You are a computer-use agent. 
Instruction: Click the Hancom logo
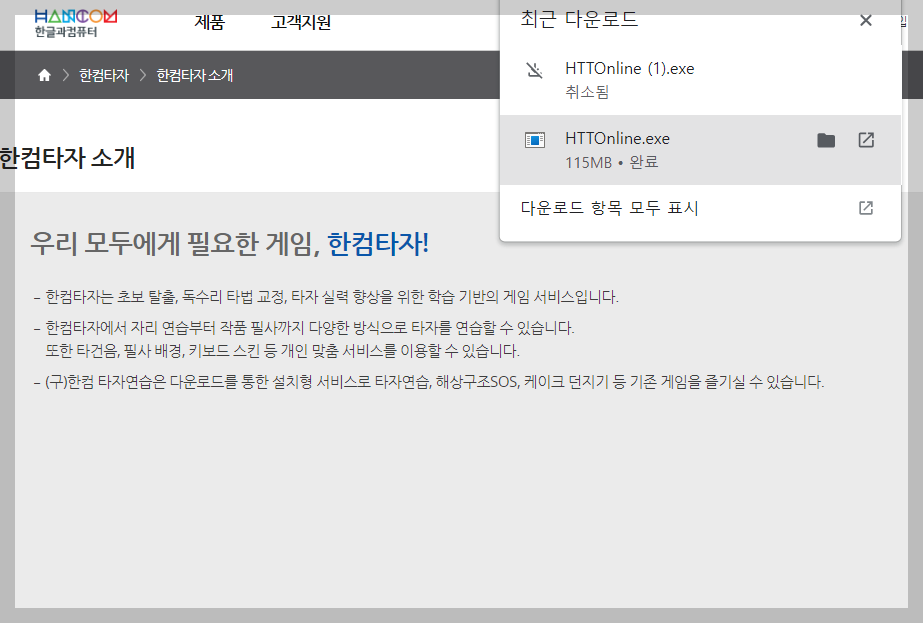(75, 24)
